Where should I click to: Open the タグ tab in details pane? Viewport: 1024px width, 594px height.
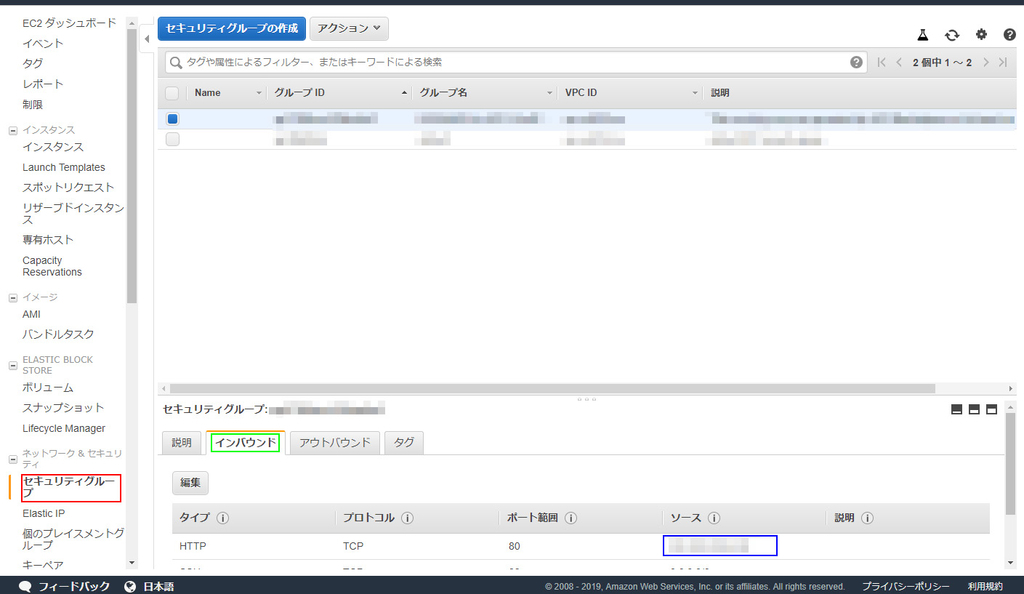[x=403, y=442]
